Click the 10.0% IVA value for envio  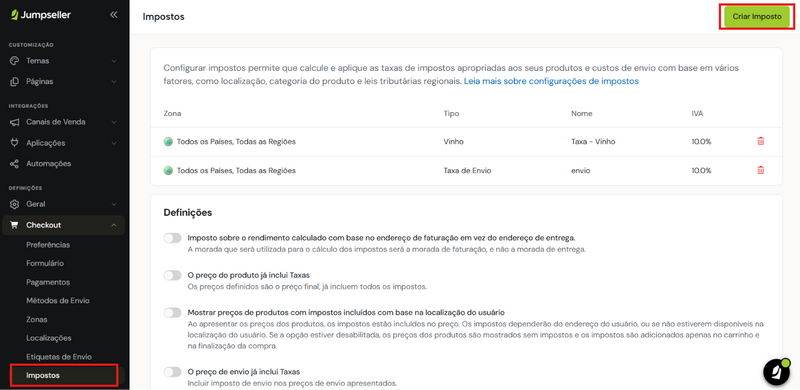tap(702, 170)
